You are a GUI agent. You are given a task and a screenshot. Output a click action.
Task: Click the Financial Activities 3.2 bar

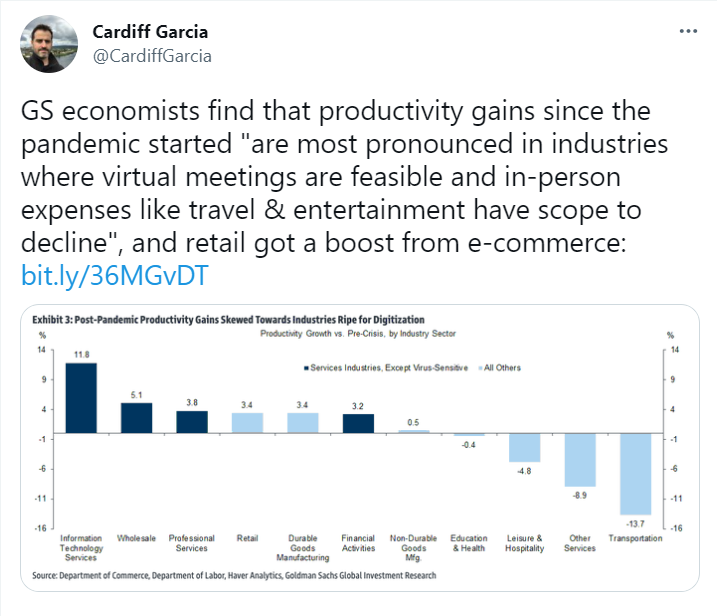tap(358, 422)
